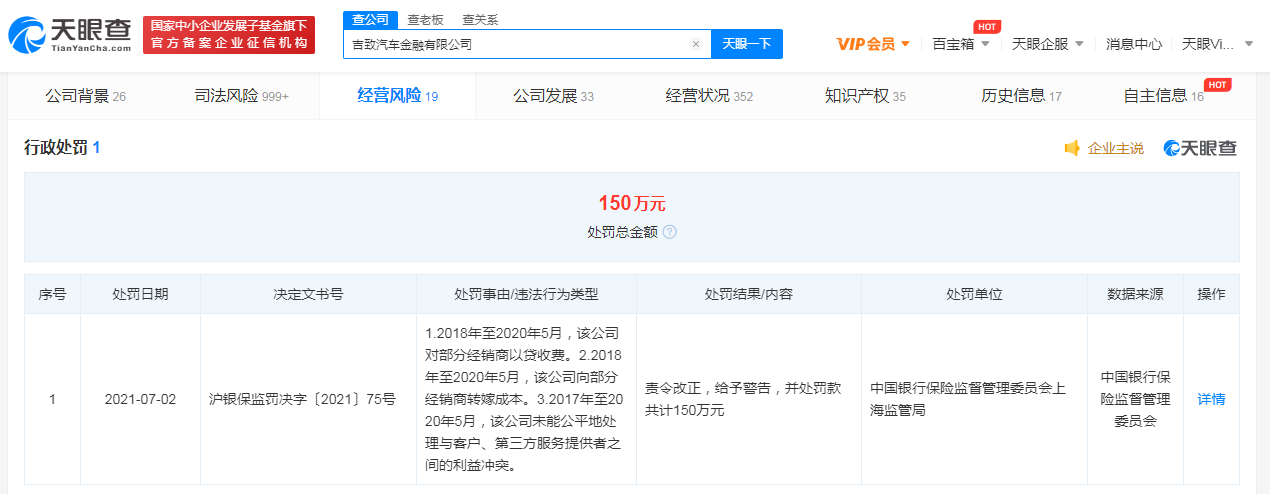Open the 天眼Vi... account dropdown
1270x494 pixels.
point(1218,44)
